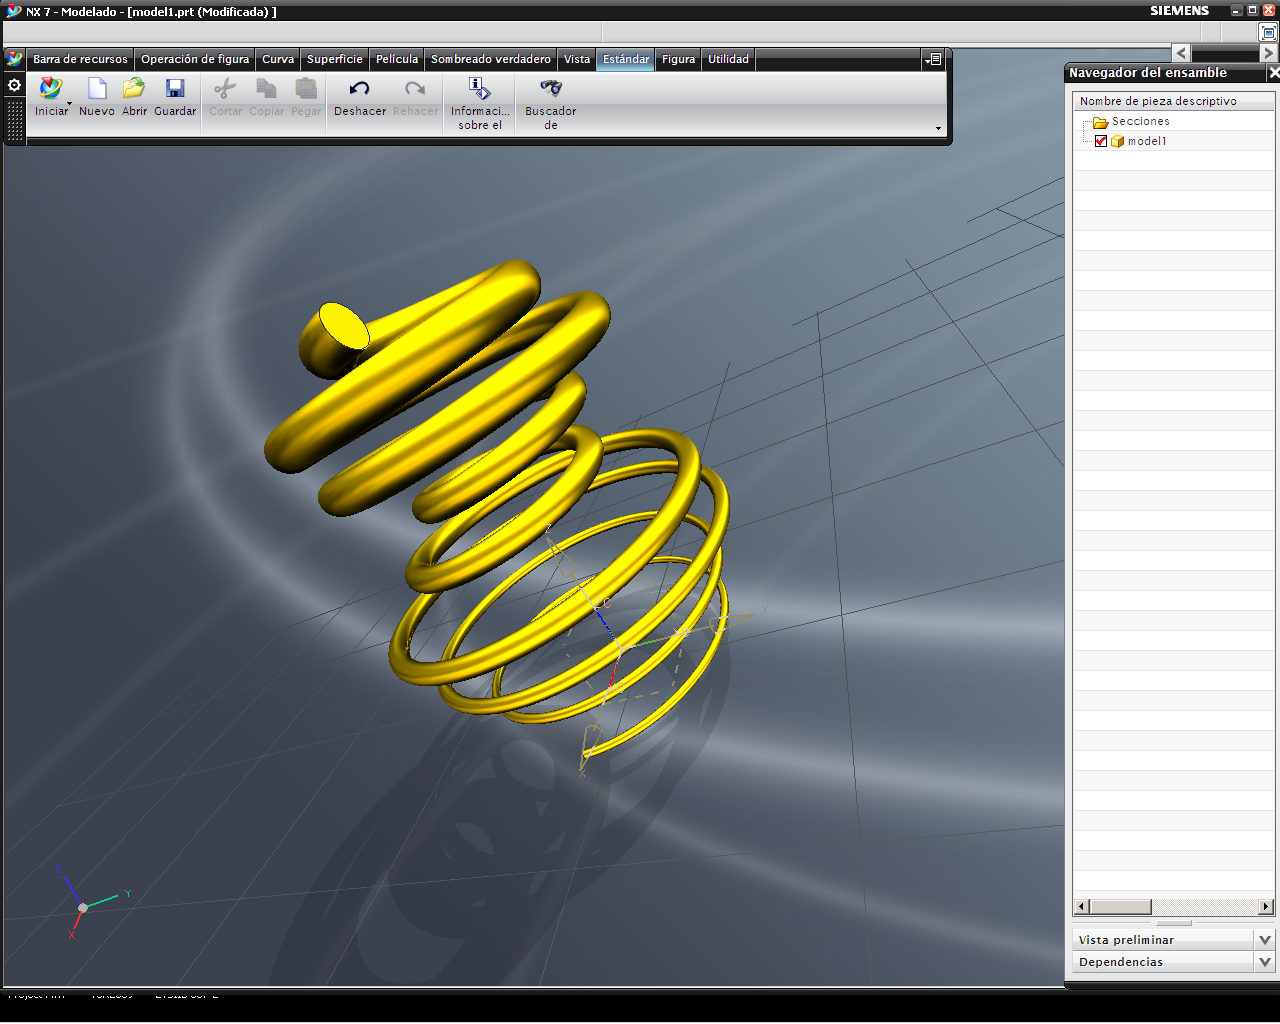
Task: Switch to the Utilidad tab
Action: tap(728, 59)
